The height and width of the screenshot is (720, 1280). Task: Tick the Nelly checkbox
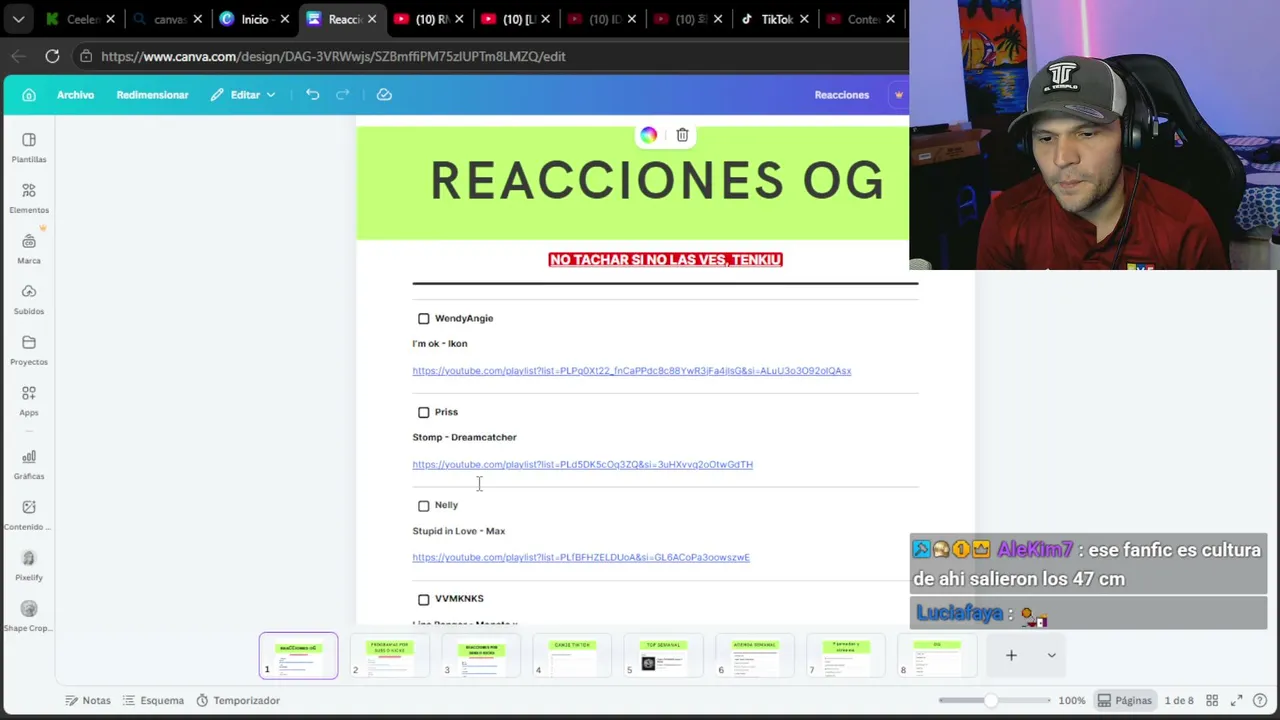424,506
